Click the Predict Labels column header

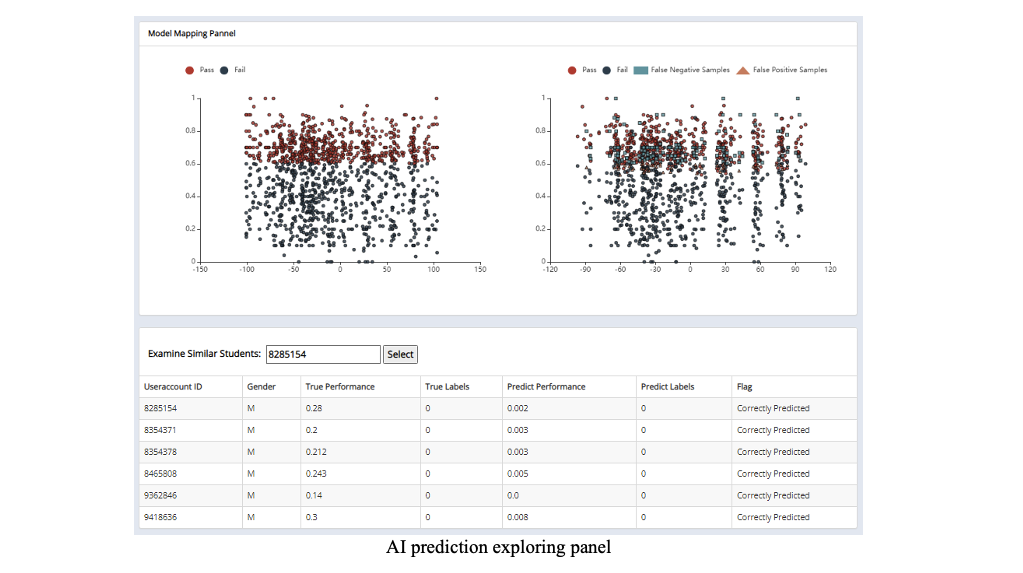[667, 386]
